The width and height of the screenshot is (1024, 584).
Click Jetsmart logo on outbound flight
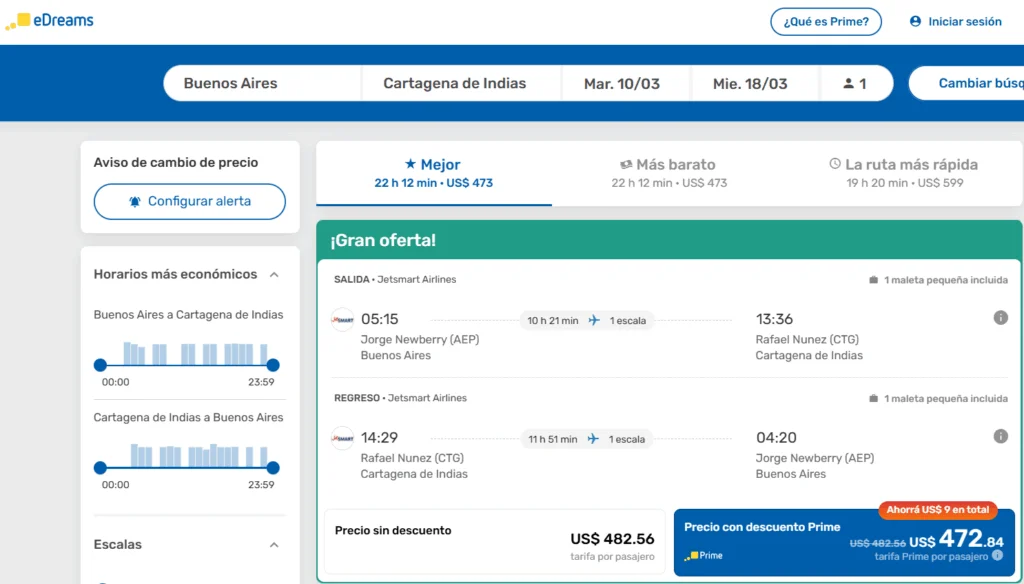coord(343,320)
